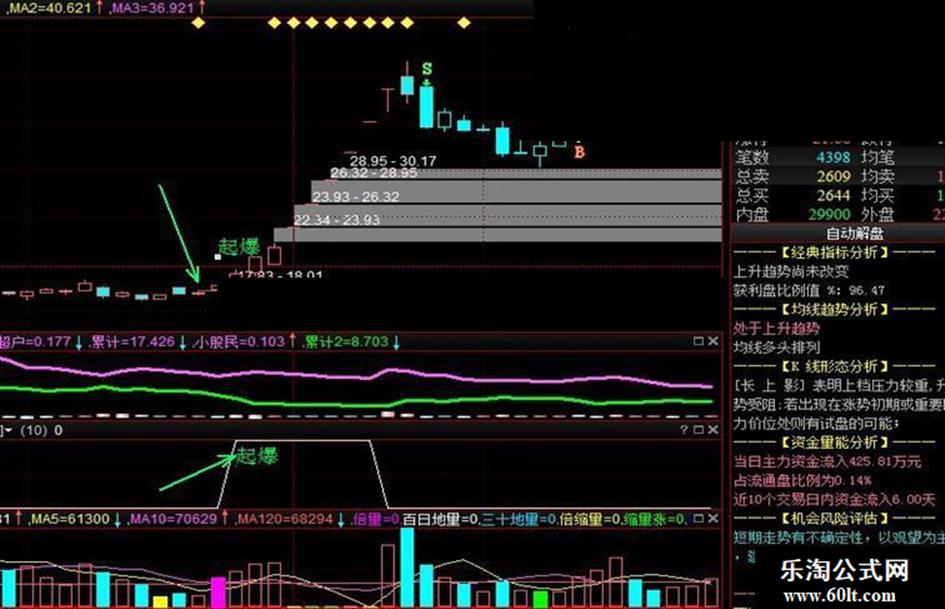Select the green volume bar

click(541, 599)
